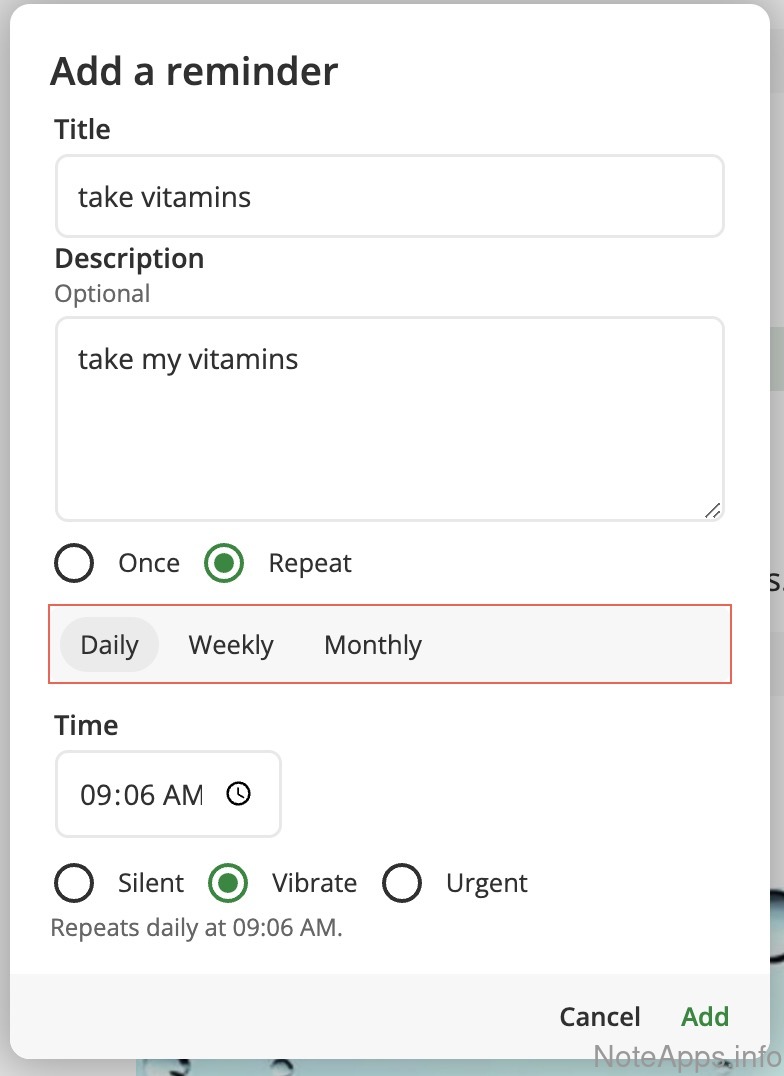784x1076 pixels.
Task: Click the Description box resize handle
Action: [712, 510]
